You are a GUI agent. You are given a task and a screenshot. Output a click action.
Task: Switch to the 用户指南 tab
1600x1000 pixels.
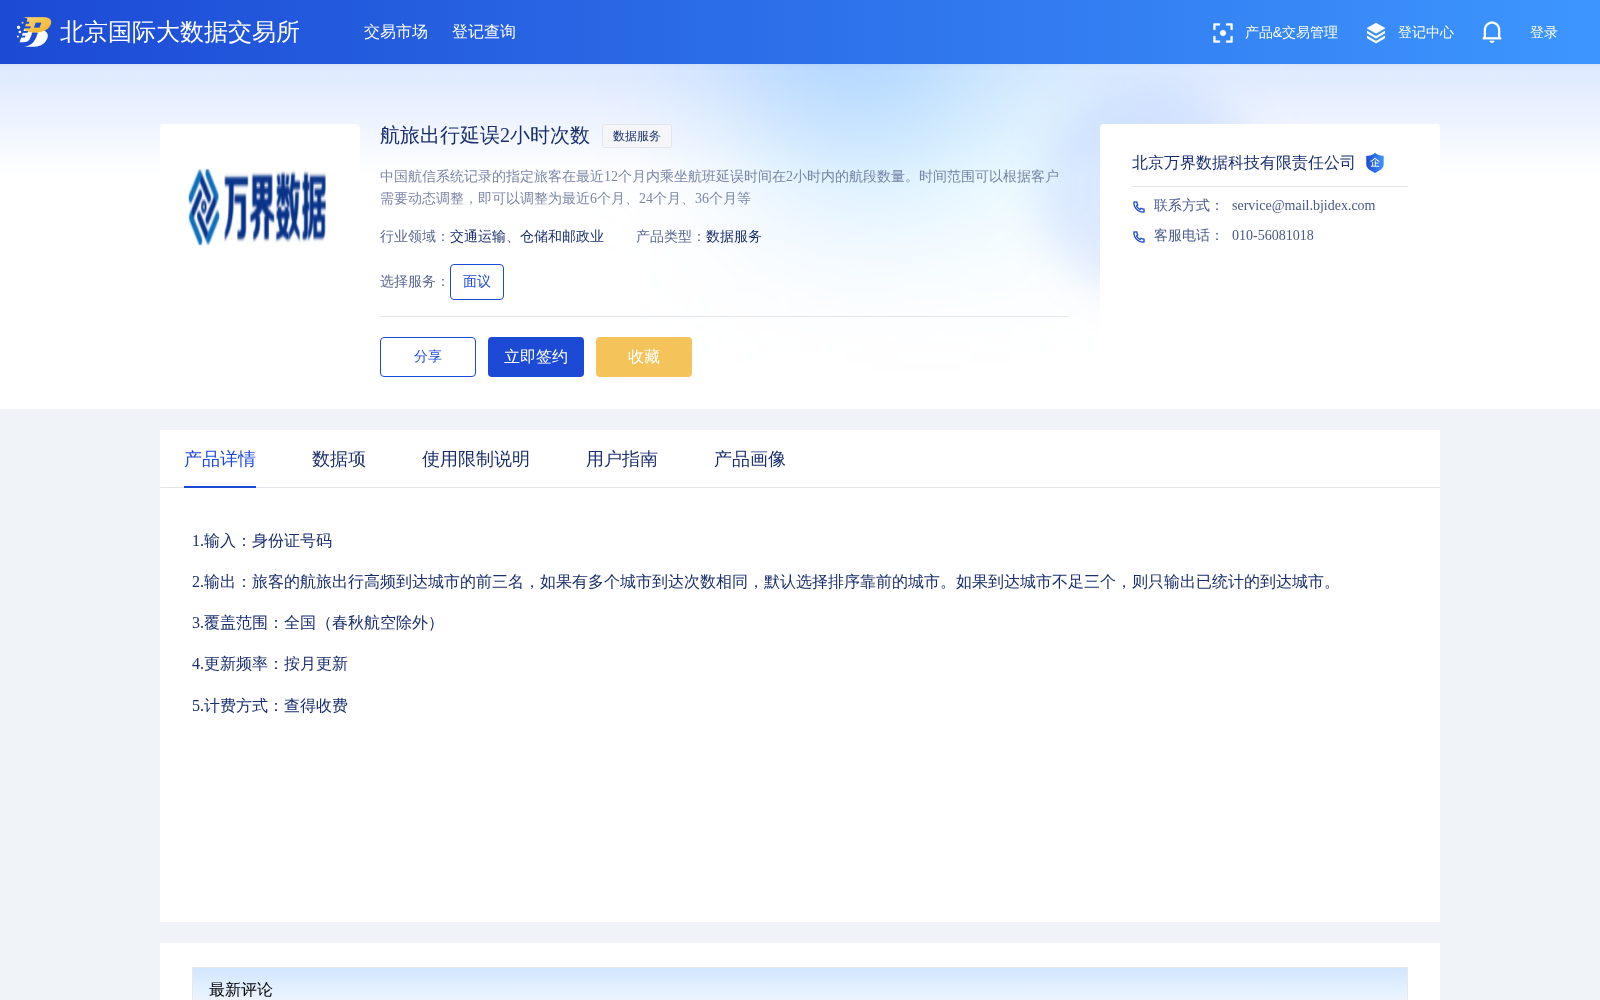point(622,459)
